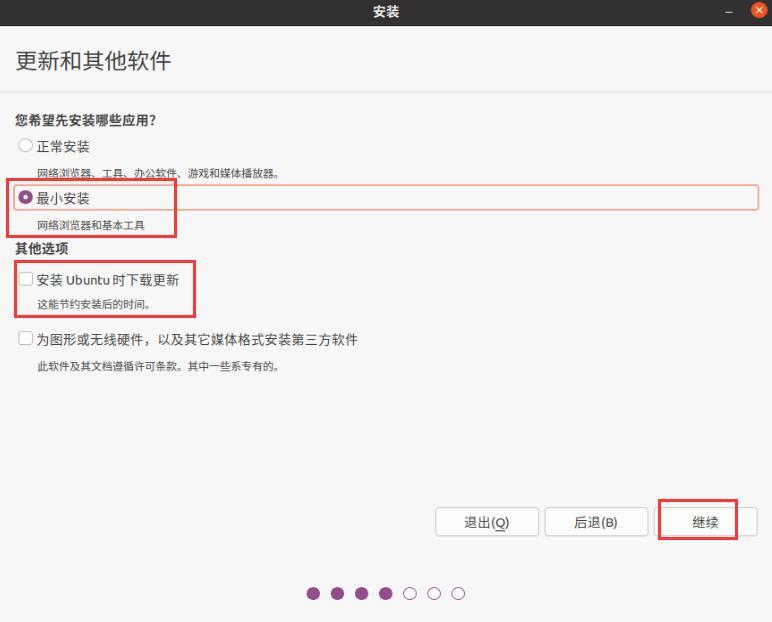Viewport: 772px width, 622px height.
Task: Select the 正常安装 radio button
Action: click(x=25, y=146)
